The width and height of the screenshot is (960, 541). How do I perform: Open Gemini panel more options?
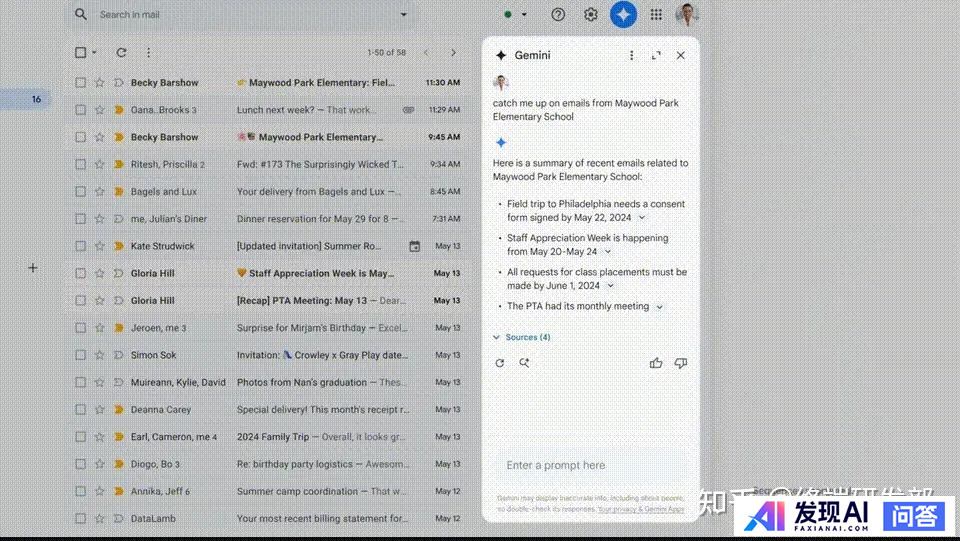click(631, 55)
